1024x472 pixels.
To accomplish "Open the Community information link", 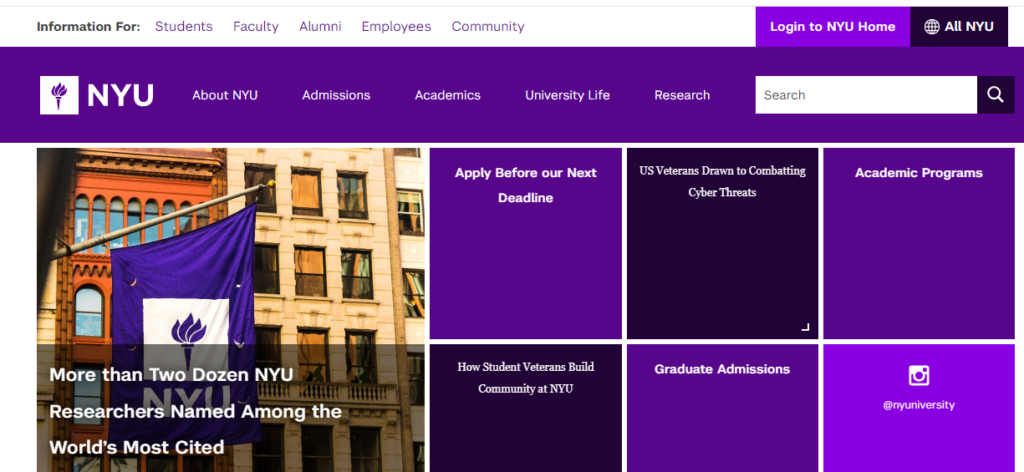I will coord(487,27).
